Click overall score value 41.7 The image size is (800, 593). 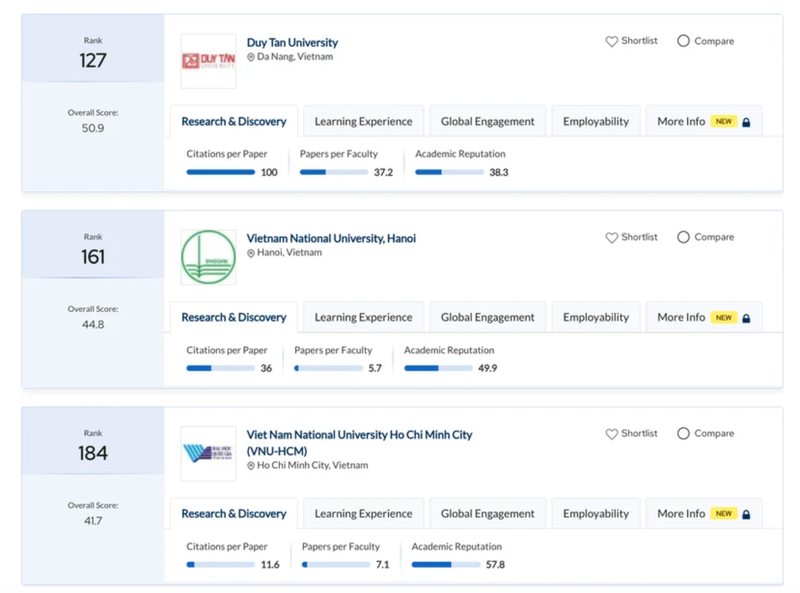[93, 521]
